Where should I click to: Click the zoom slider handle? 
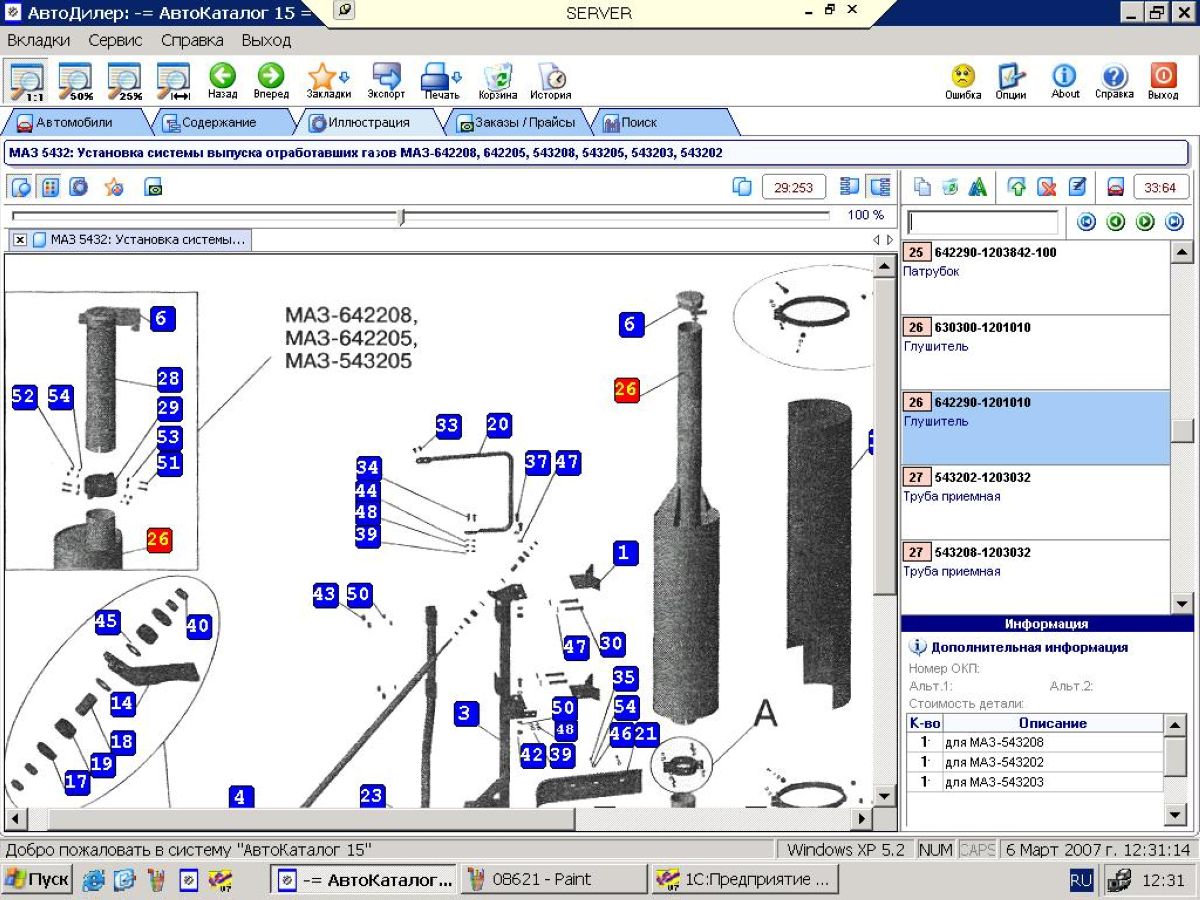(x=402, y=217)
